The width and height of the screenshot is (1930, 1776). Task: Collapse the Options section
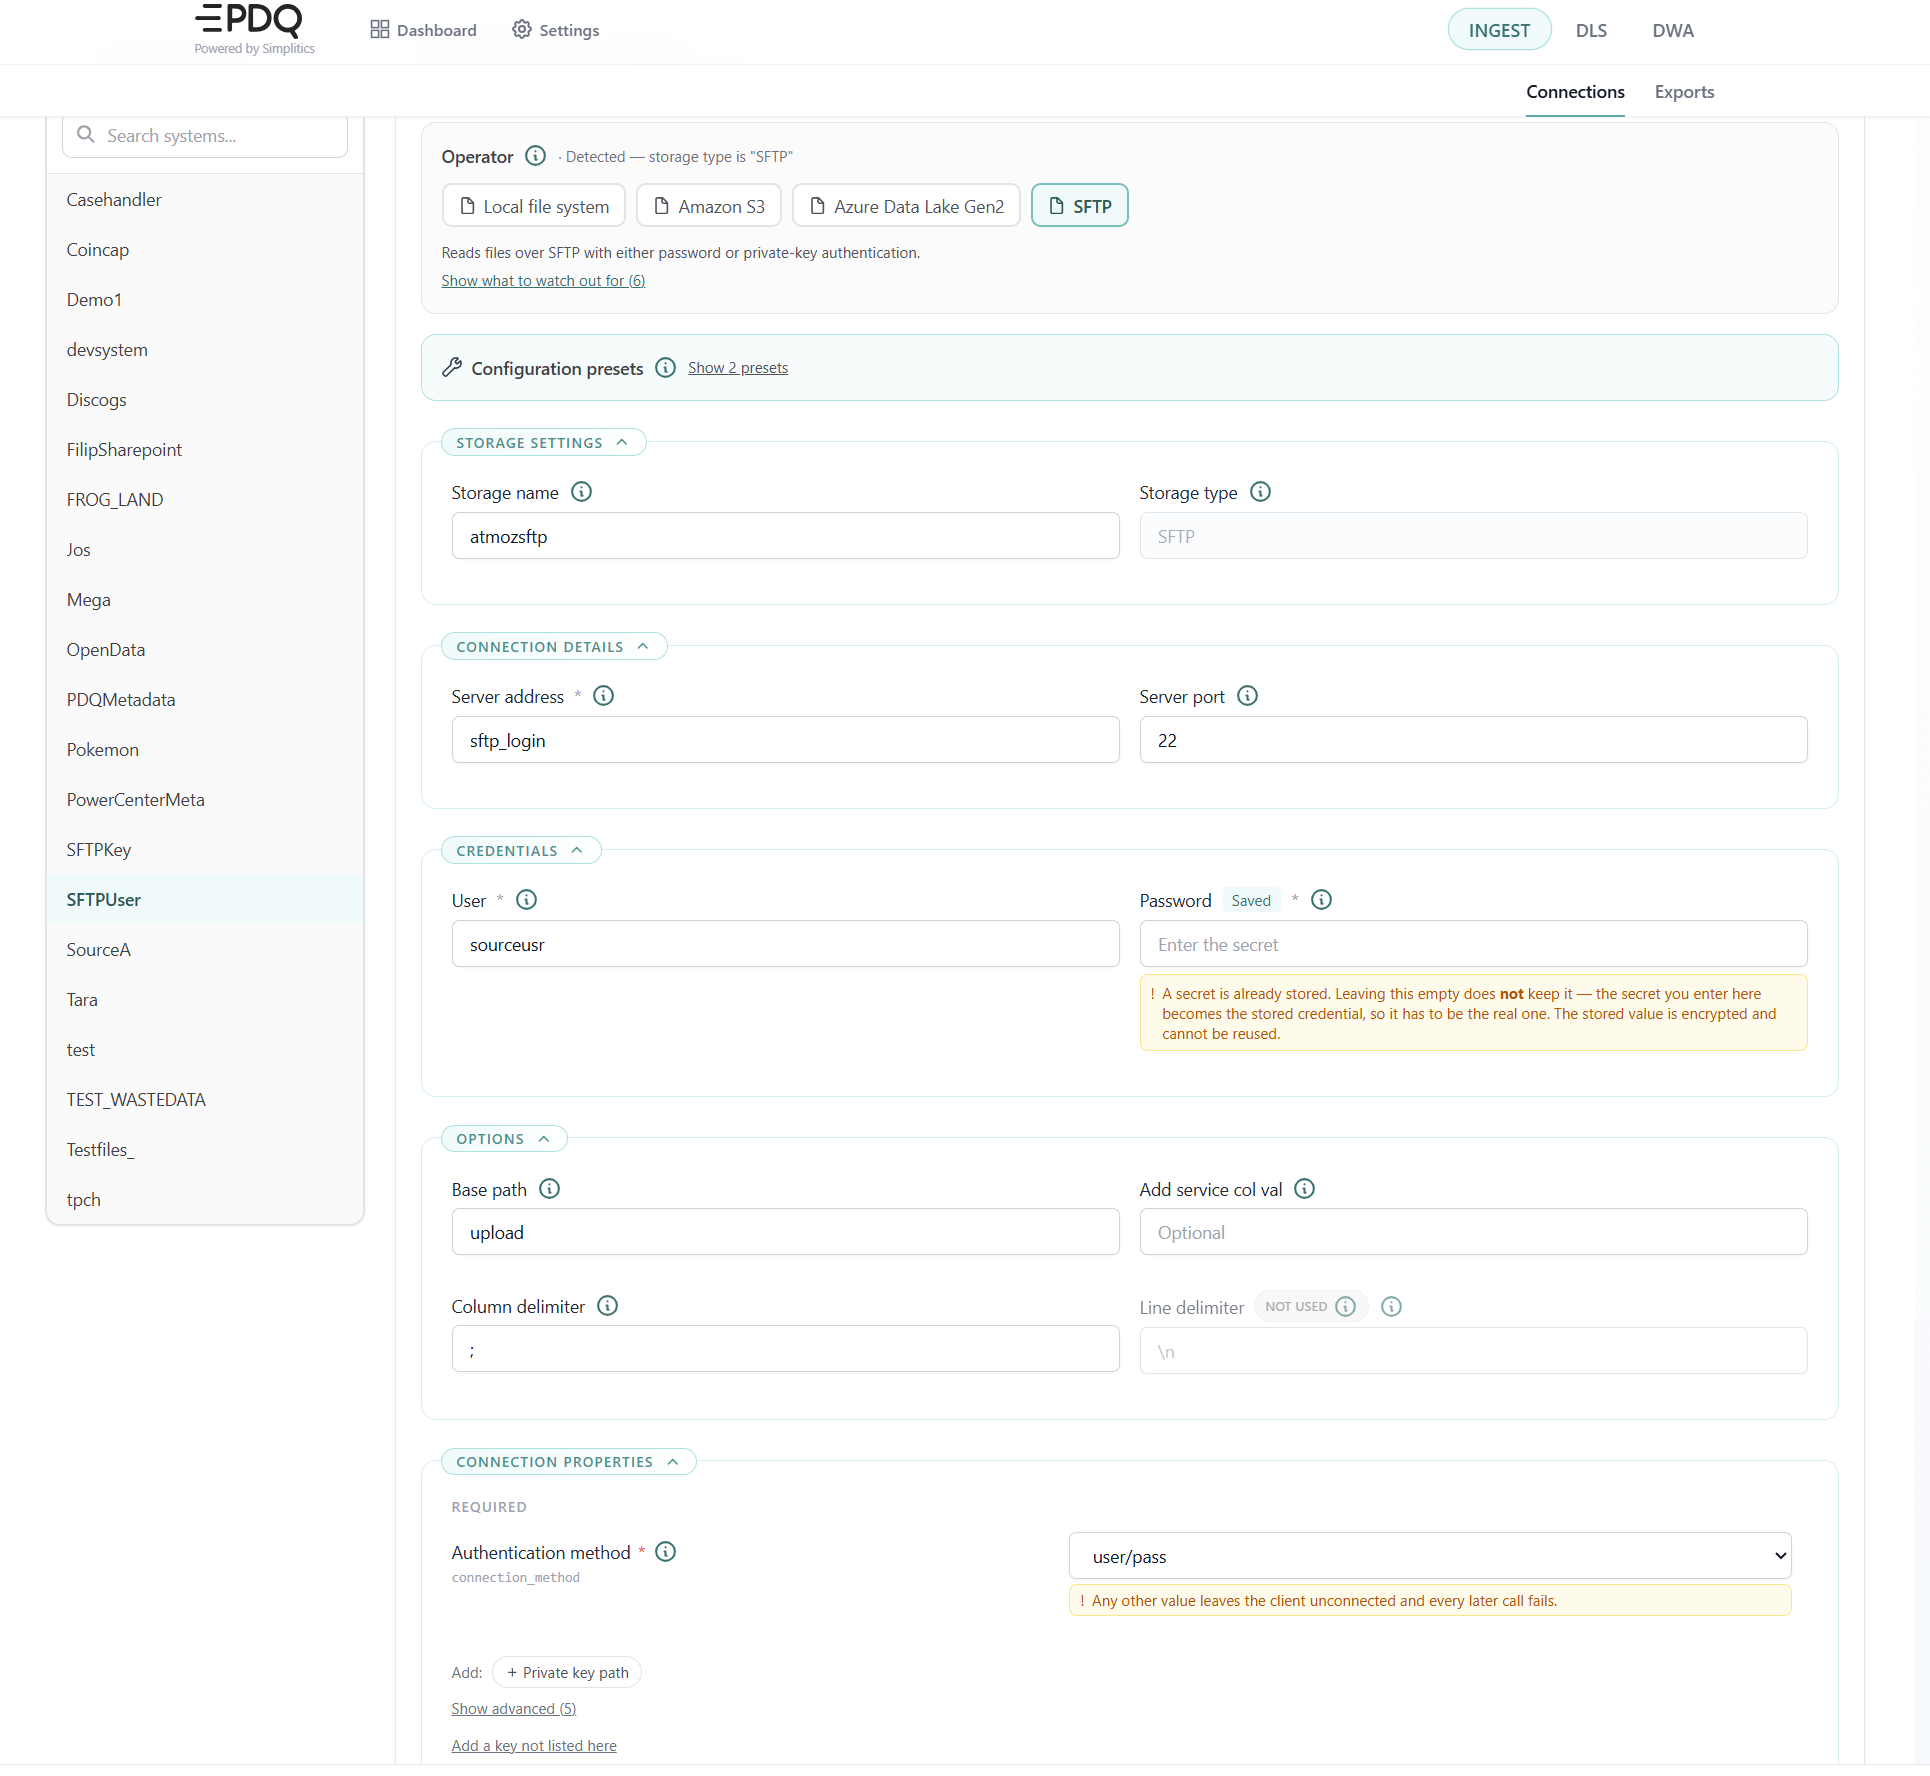pos(504,1139)
